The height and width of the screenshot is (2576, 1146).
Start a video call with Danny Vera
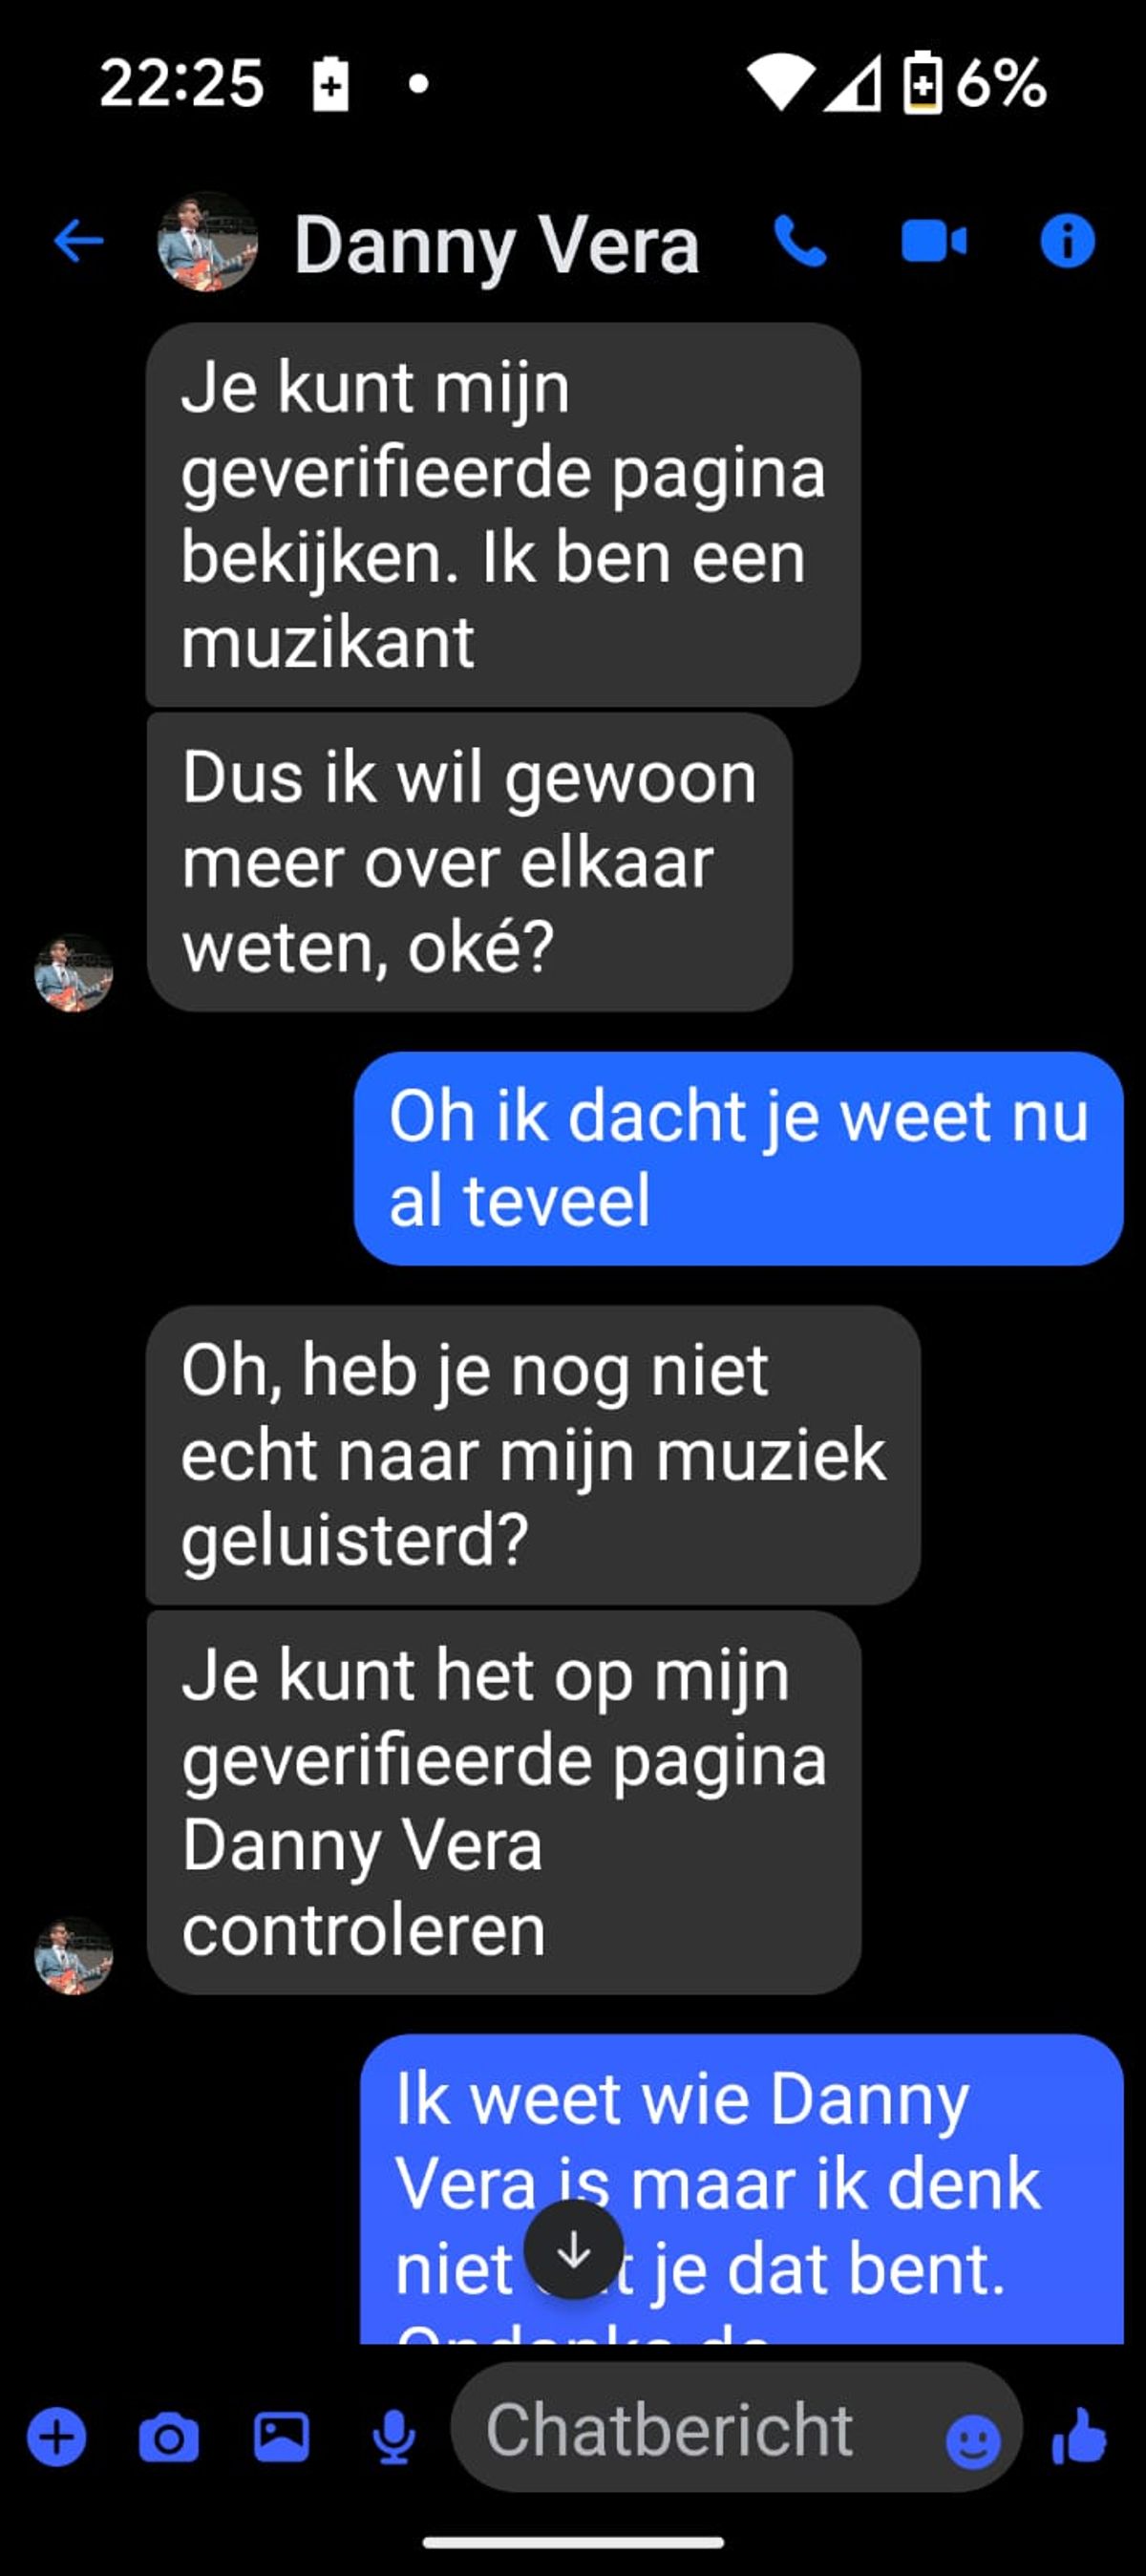click(x=934, y=242)
